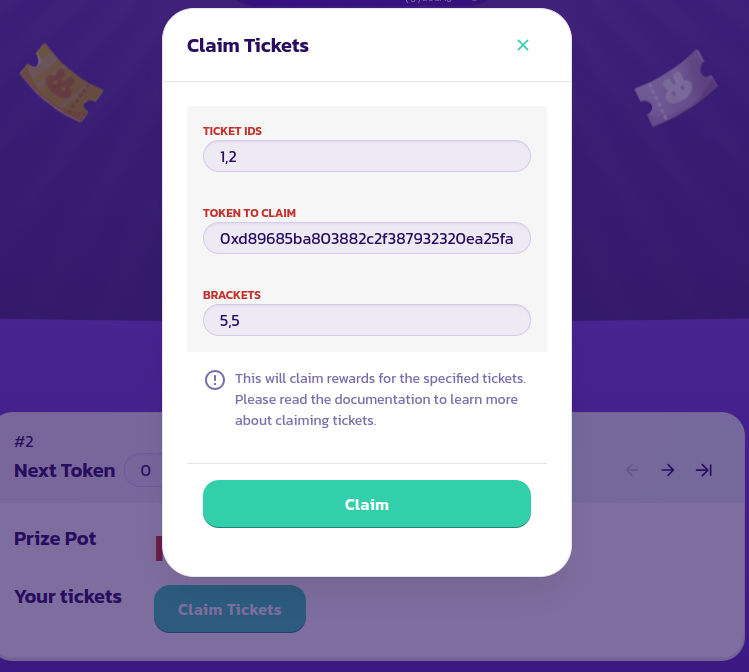Jump to latest round arrow icon
This screenshot has height=672, width=749.
pyautogui.click(x=704, y=470)
